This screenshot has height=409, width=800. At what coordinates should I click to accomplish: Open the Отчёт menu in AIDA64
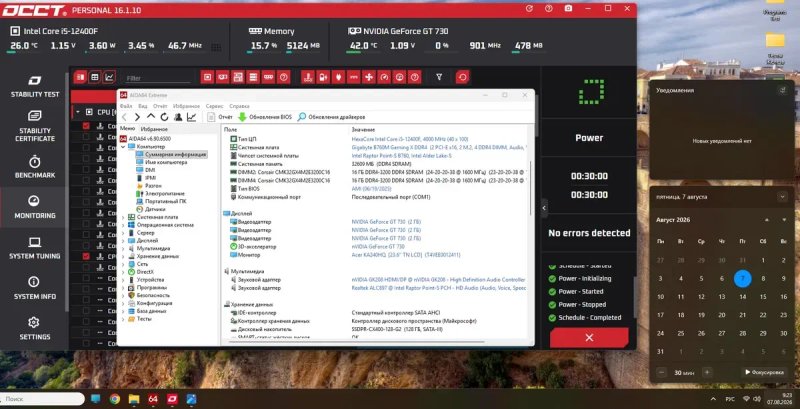(x=160, y=106)
